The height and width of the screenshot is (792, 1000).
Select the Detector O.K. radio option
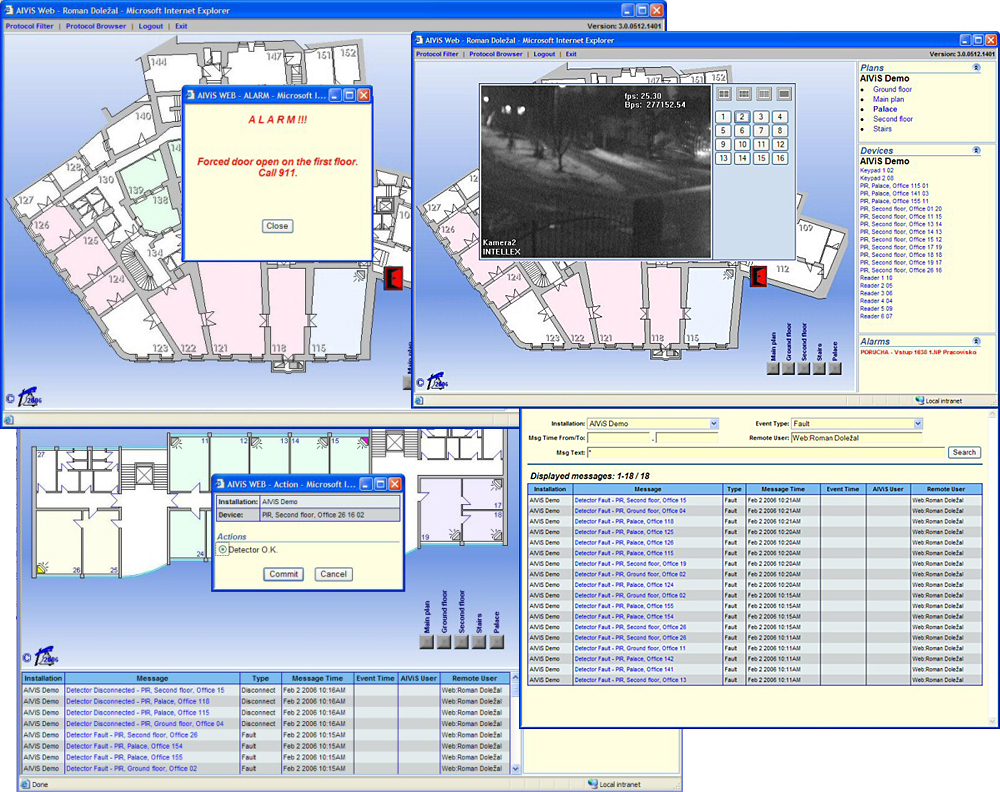[222, 550]
